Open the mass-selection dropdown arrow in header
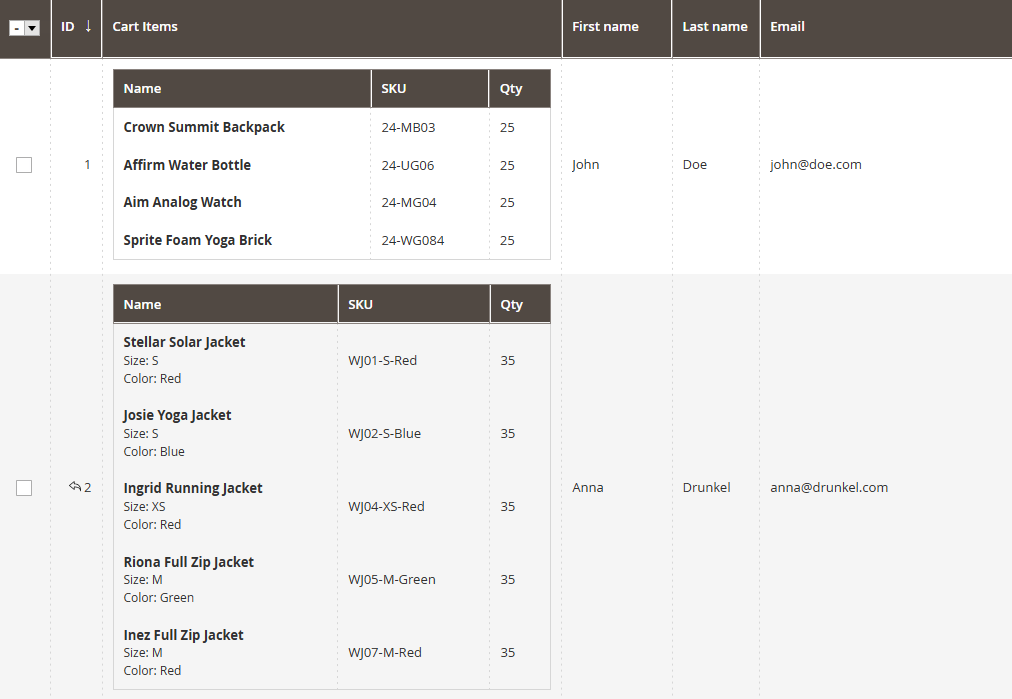1012x699 pixels. click(x=32, y=28)
